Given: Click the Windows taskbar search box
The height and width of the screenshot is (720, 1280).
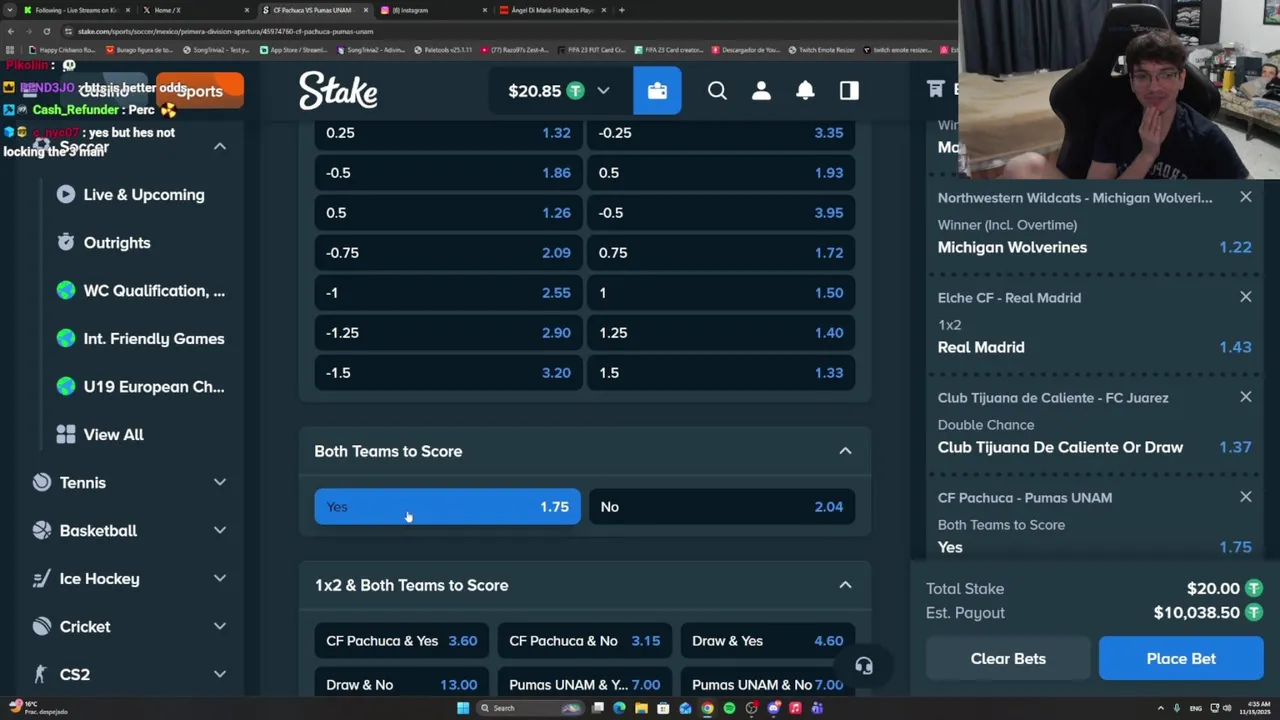Looking at the screenshot, I should (530, 708).
